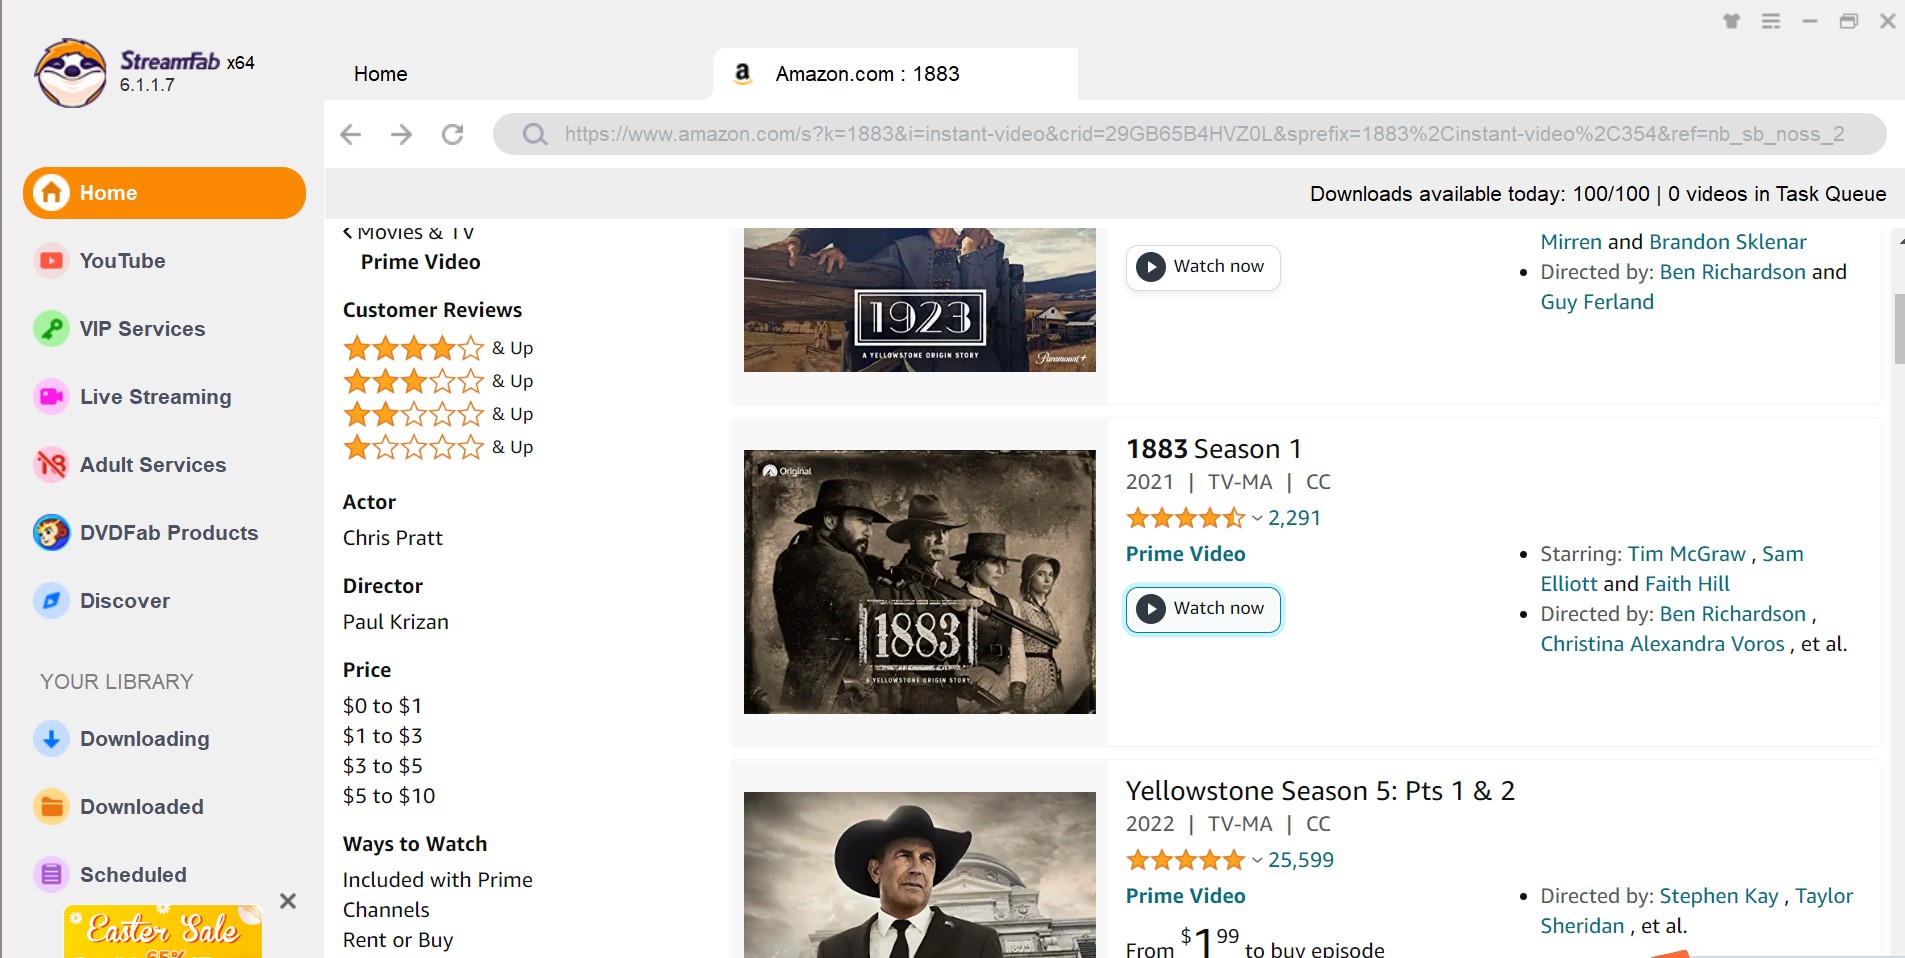The height and width of the screenshot is (958, 1905).
Task: Filter by 1 star & Up
Action: tap(438, 447)
